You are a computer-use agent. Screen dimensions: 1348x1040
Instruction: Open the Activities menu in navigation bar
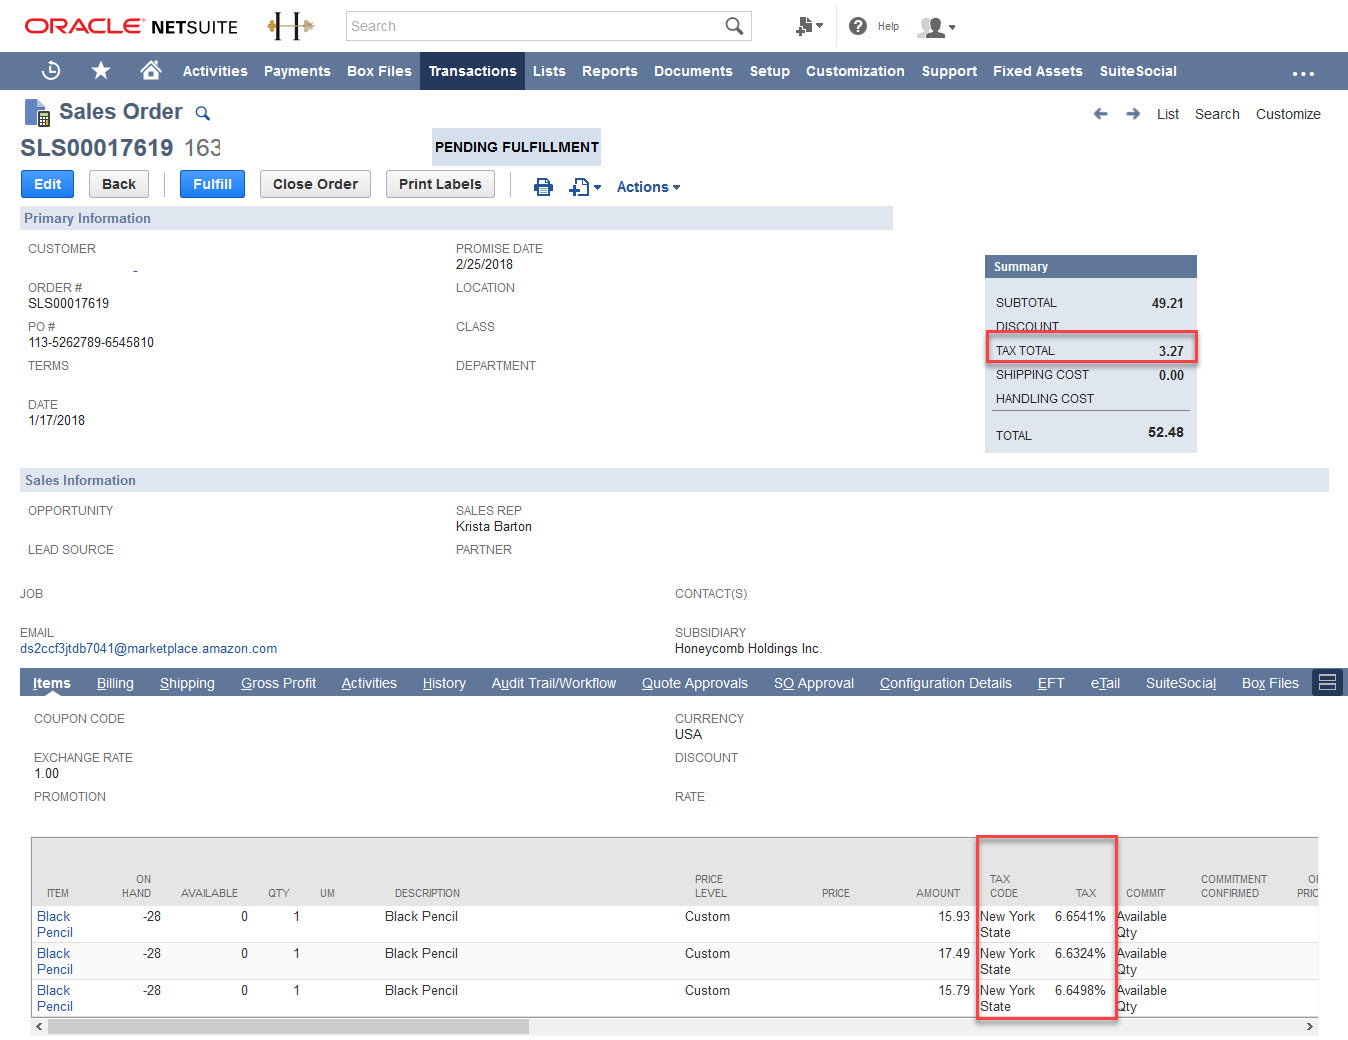click(215, 71)
